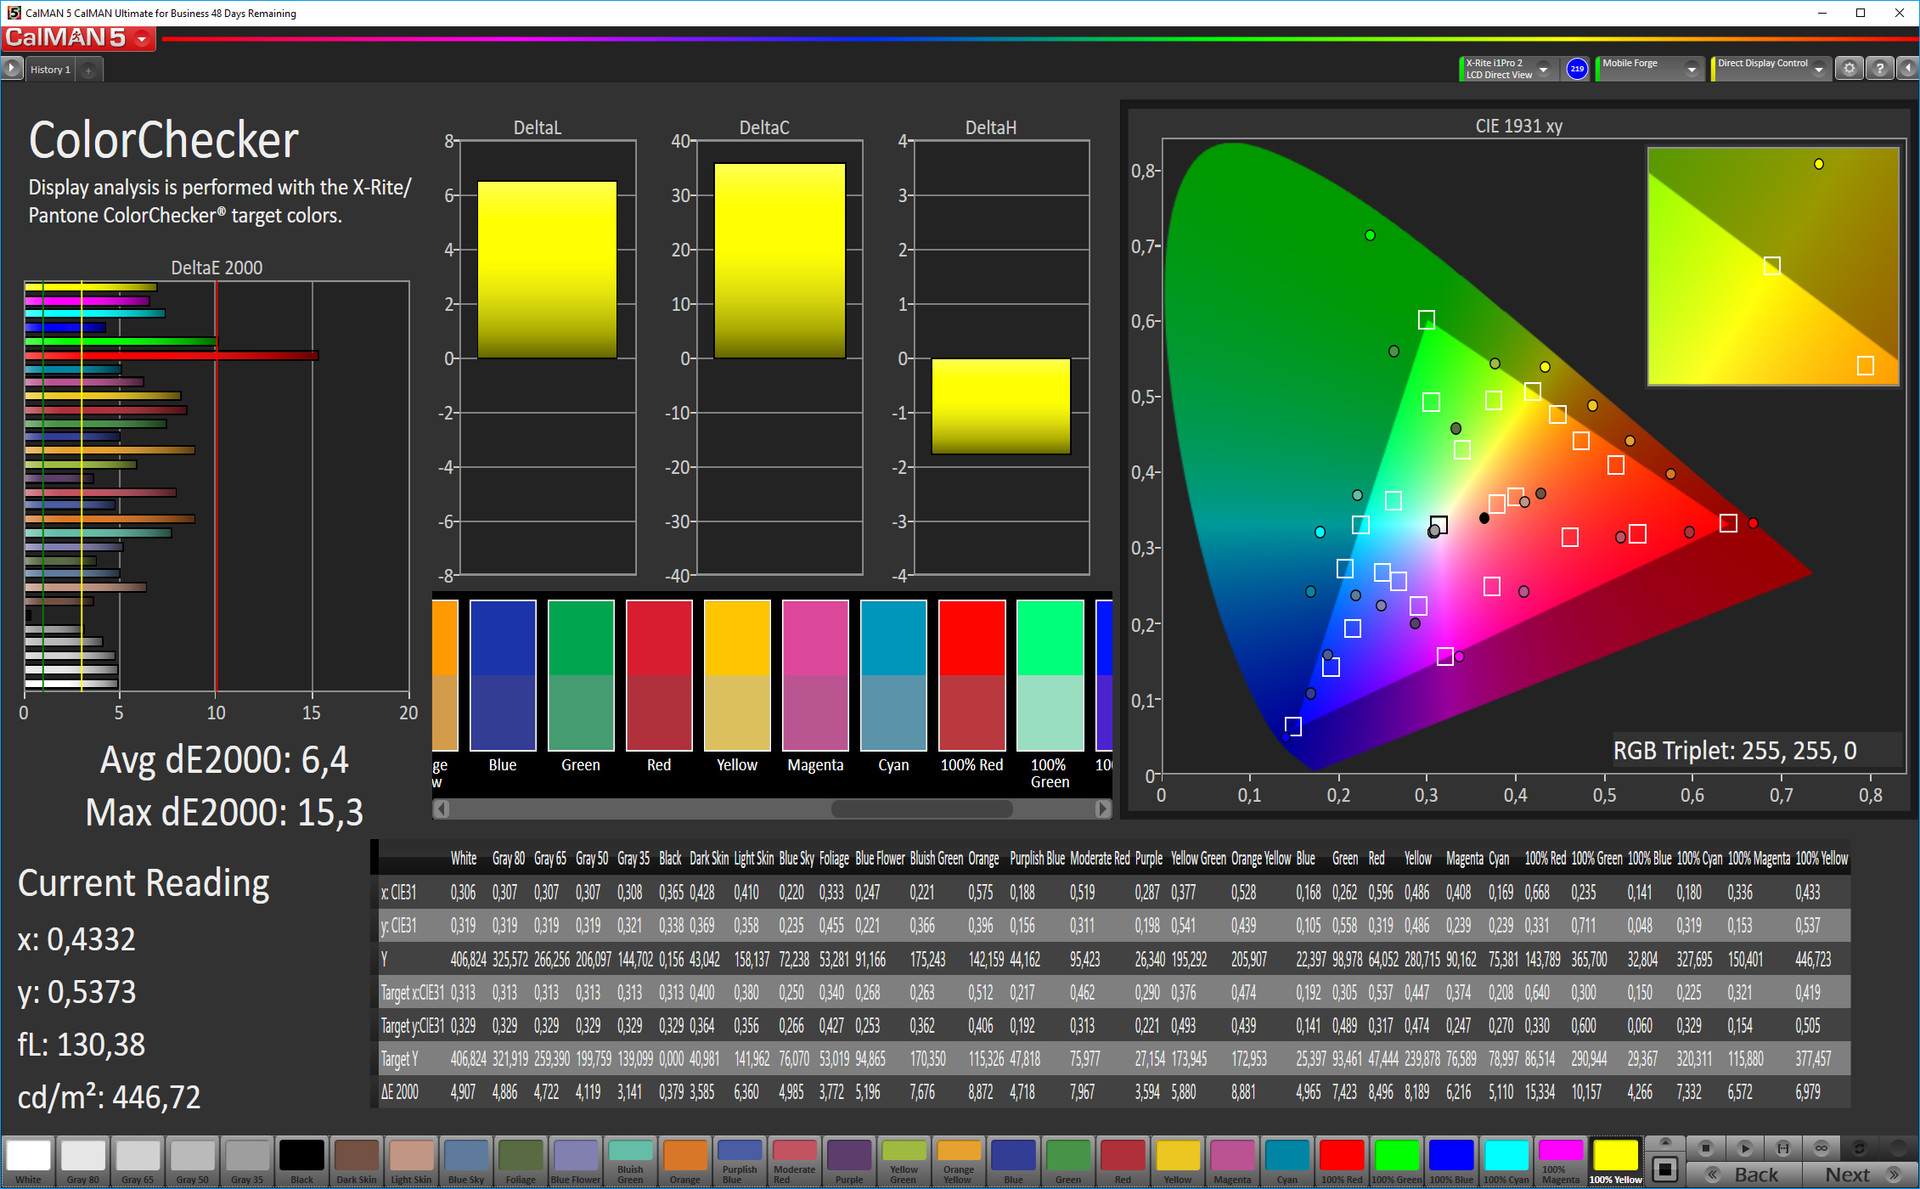Open the settings gear icon

pyautogui.click(x=1849, y=69)
